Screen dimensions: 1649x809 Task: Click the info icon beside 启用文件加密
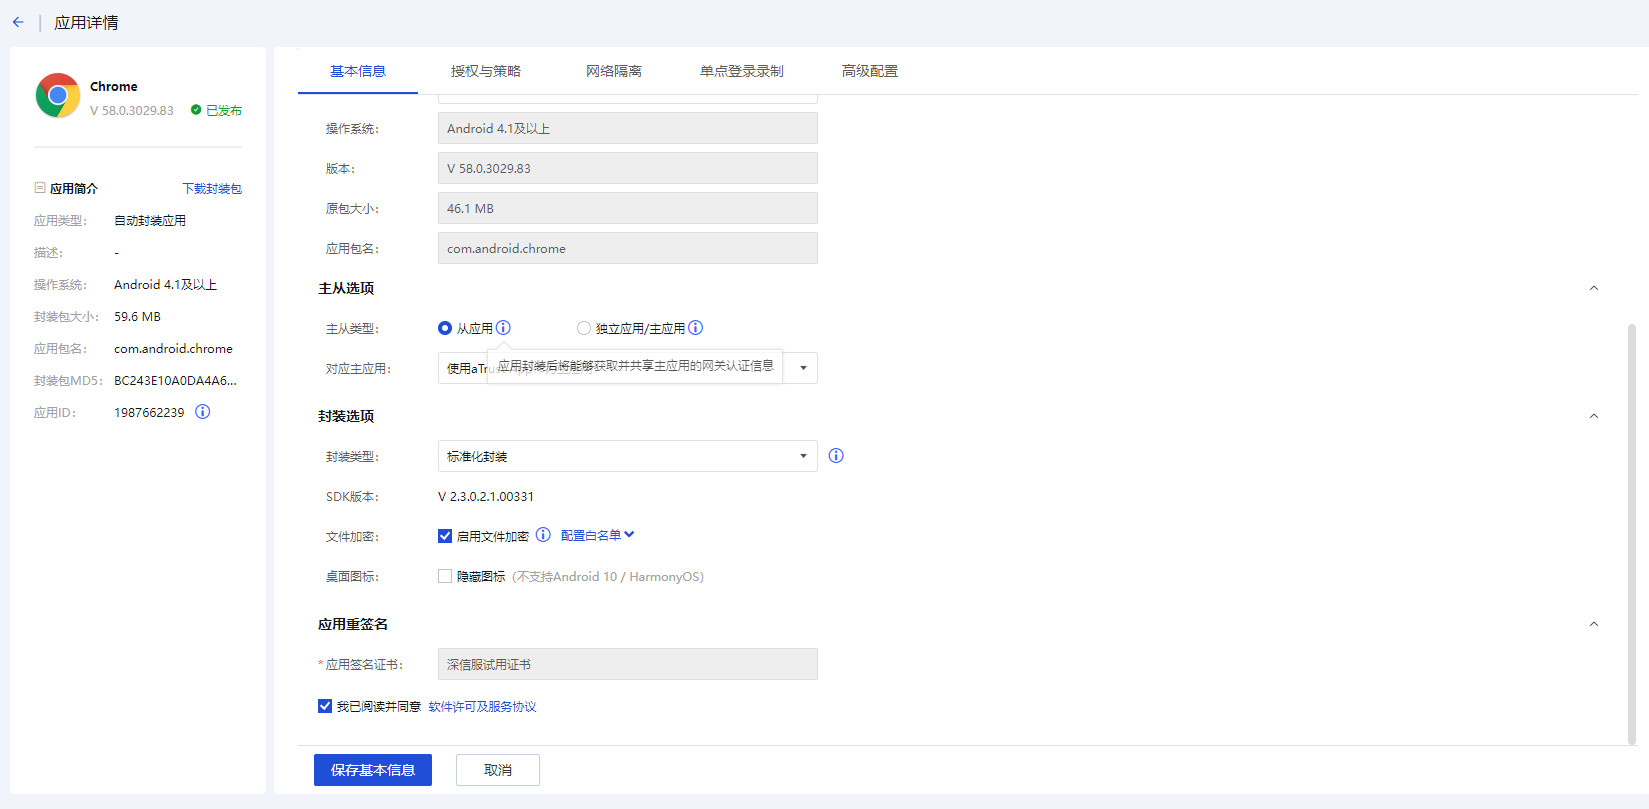[x=543, y=535]
